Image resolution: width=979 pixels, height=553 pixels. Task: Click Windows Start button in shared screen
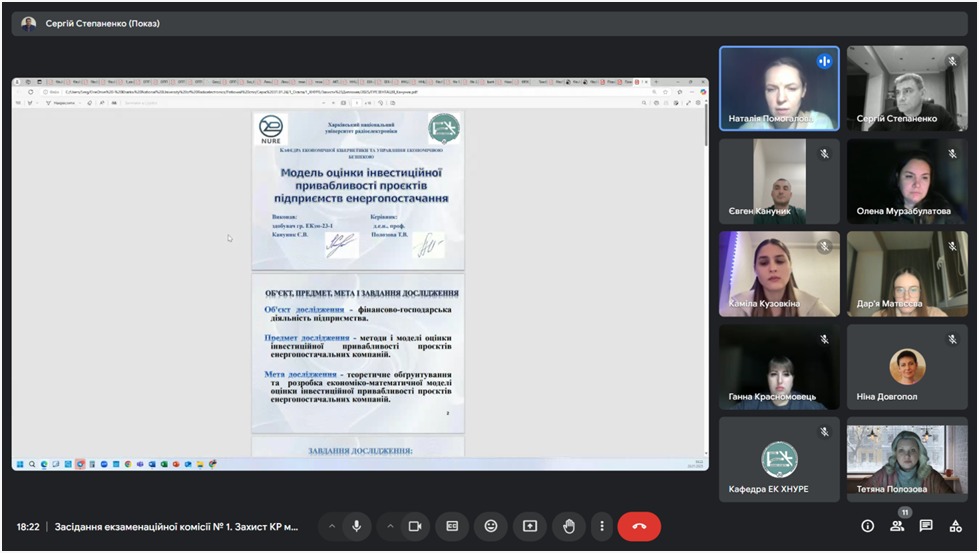pos(19,464)
